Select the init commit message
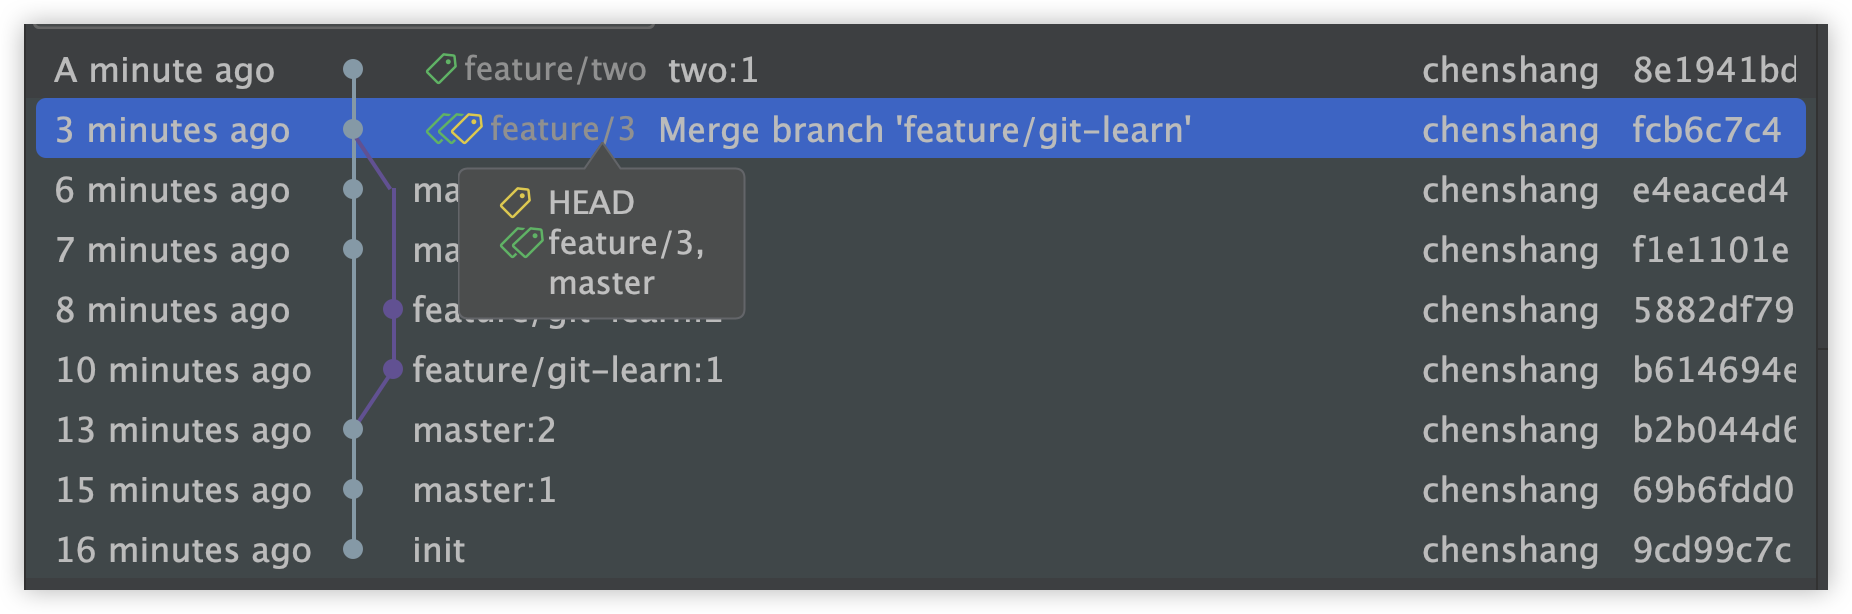Viewport: 1852px width, 614px height. click(x=439, y=550)
